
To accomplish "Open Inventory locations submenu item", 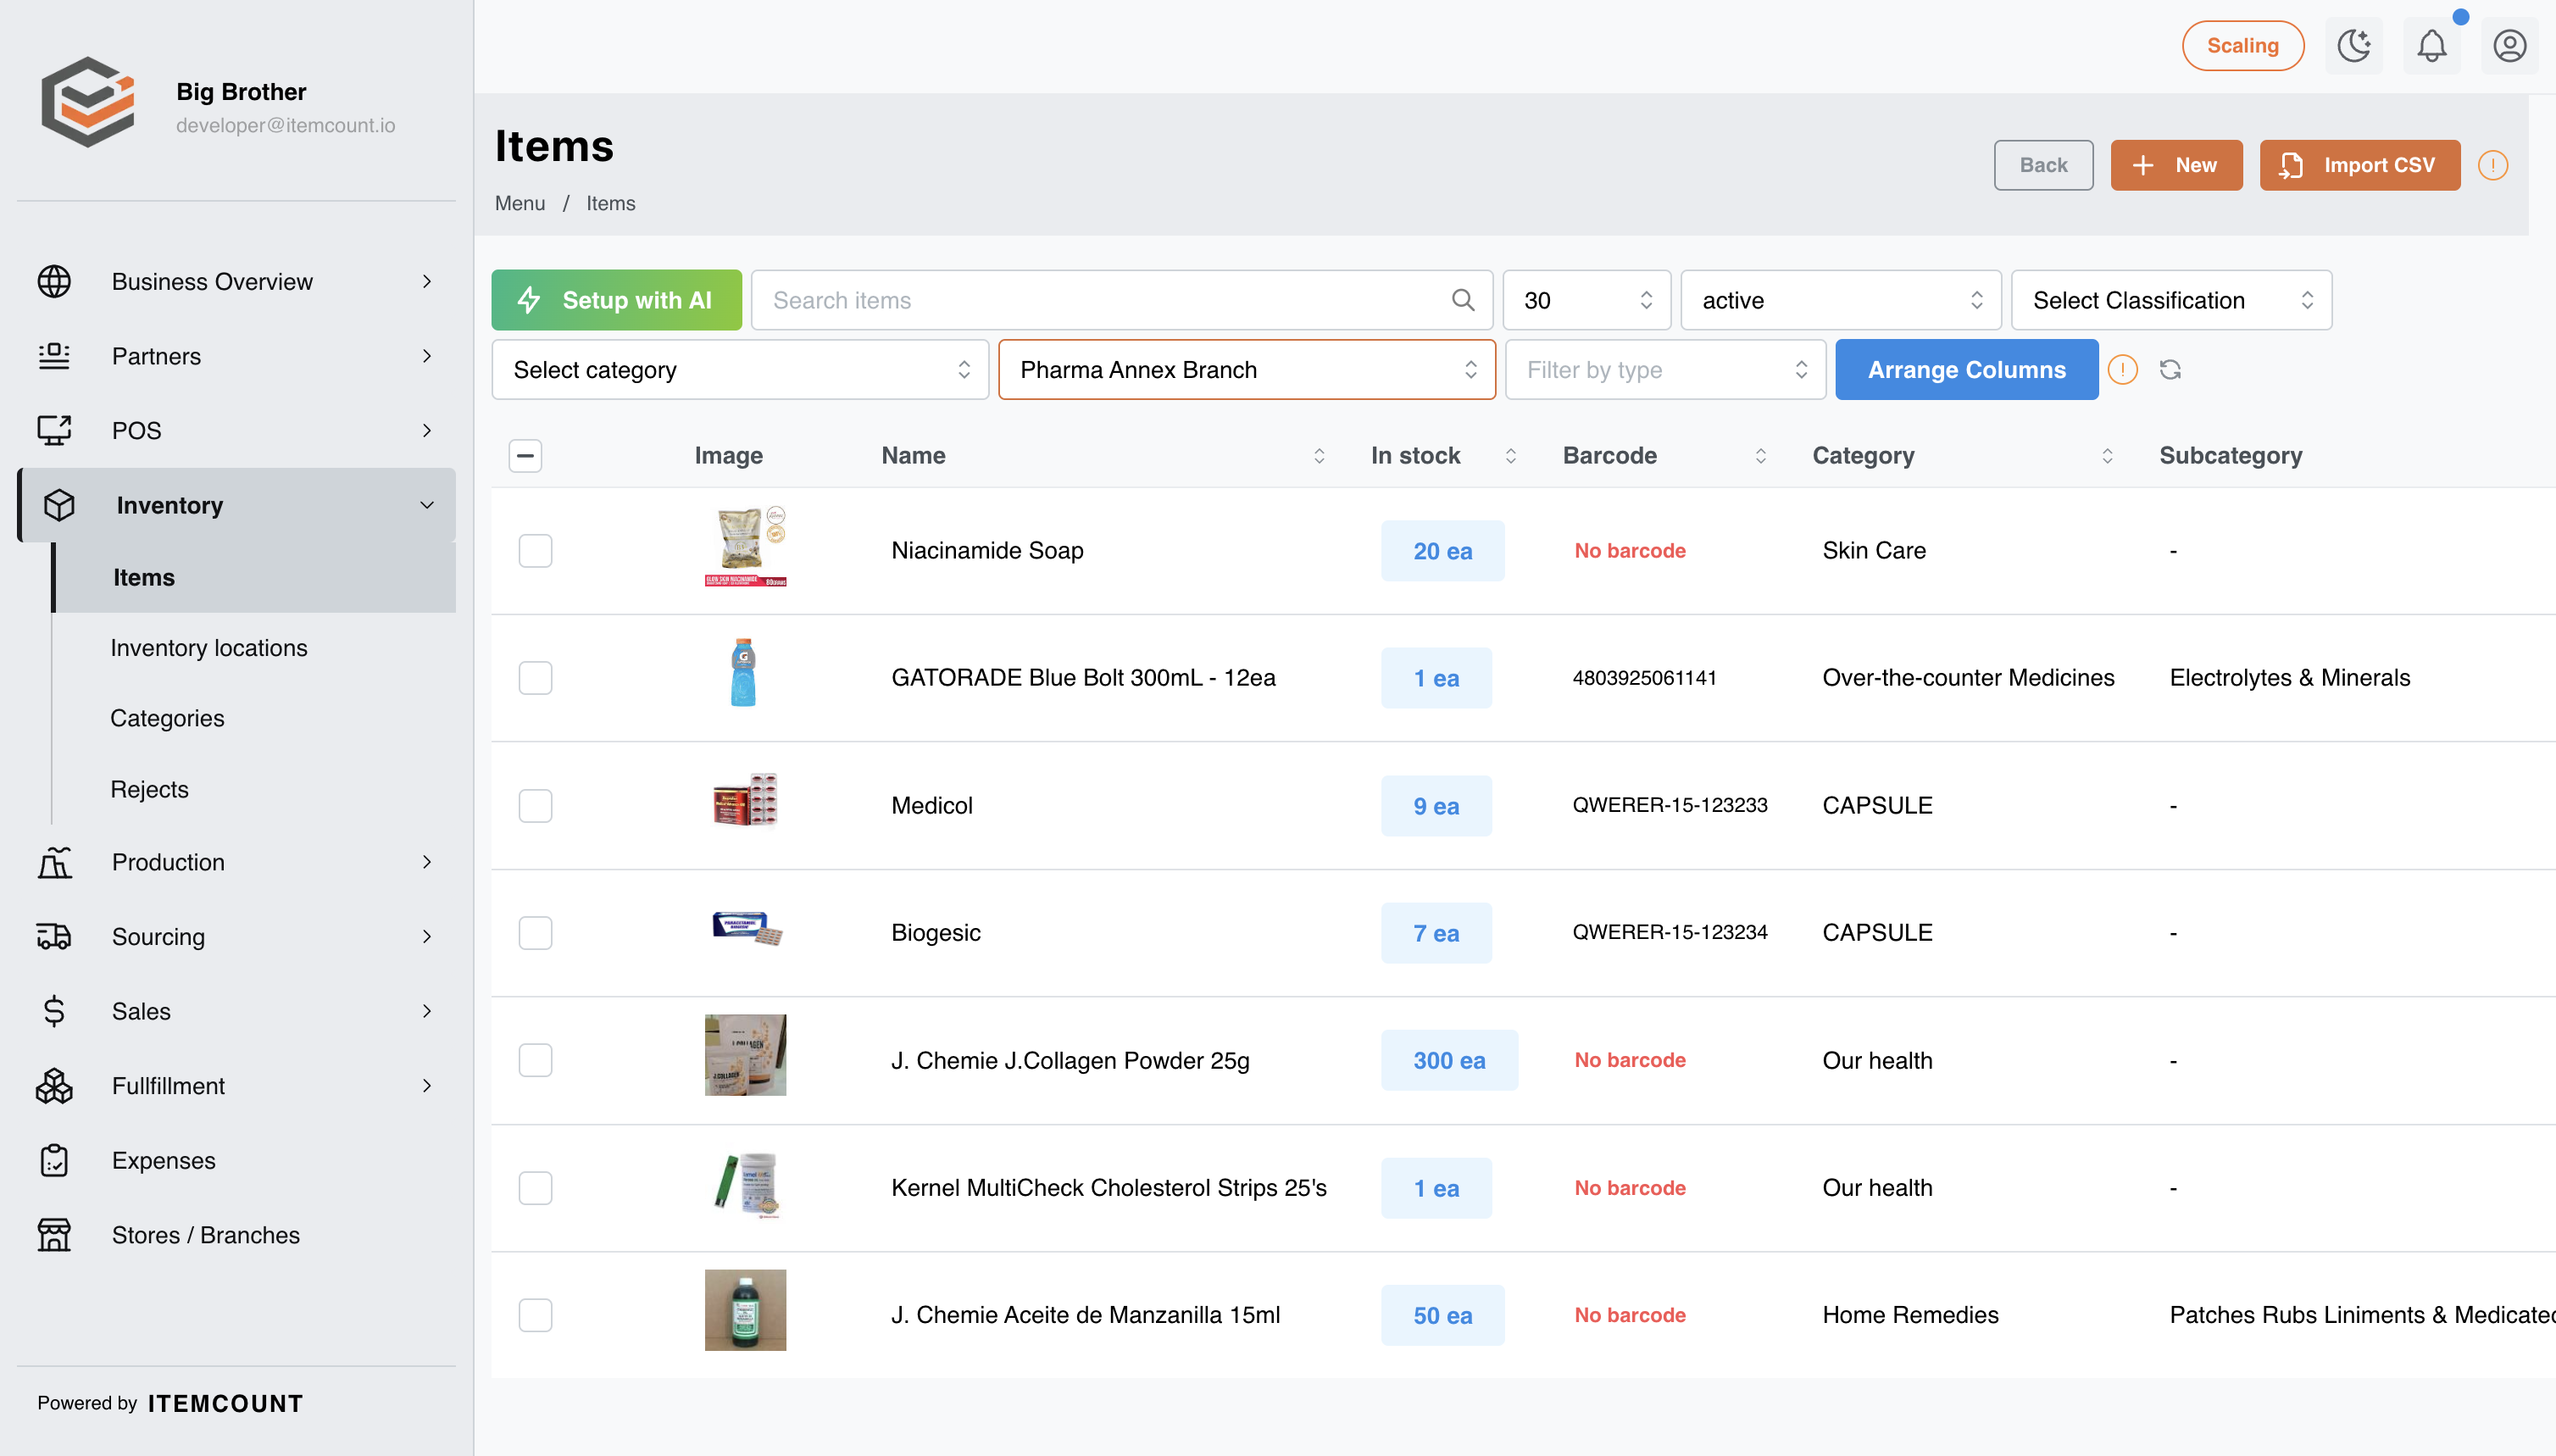I will pos(208,648).
